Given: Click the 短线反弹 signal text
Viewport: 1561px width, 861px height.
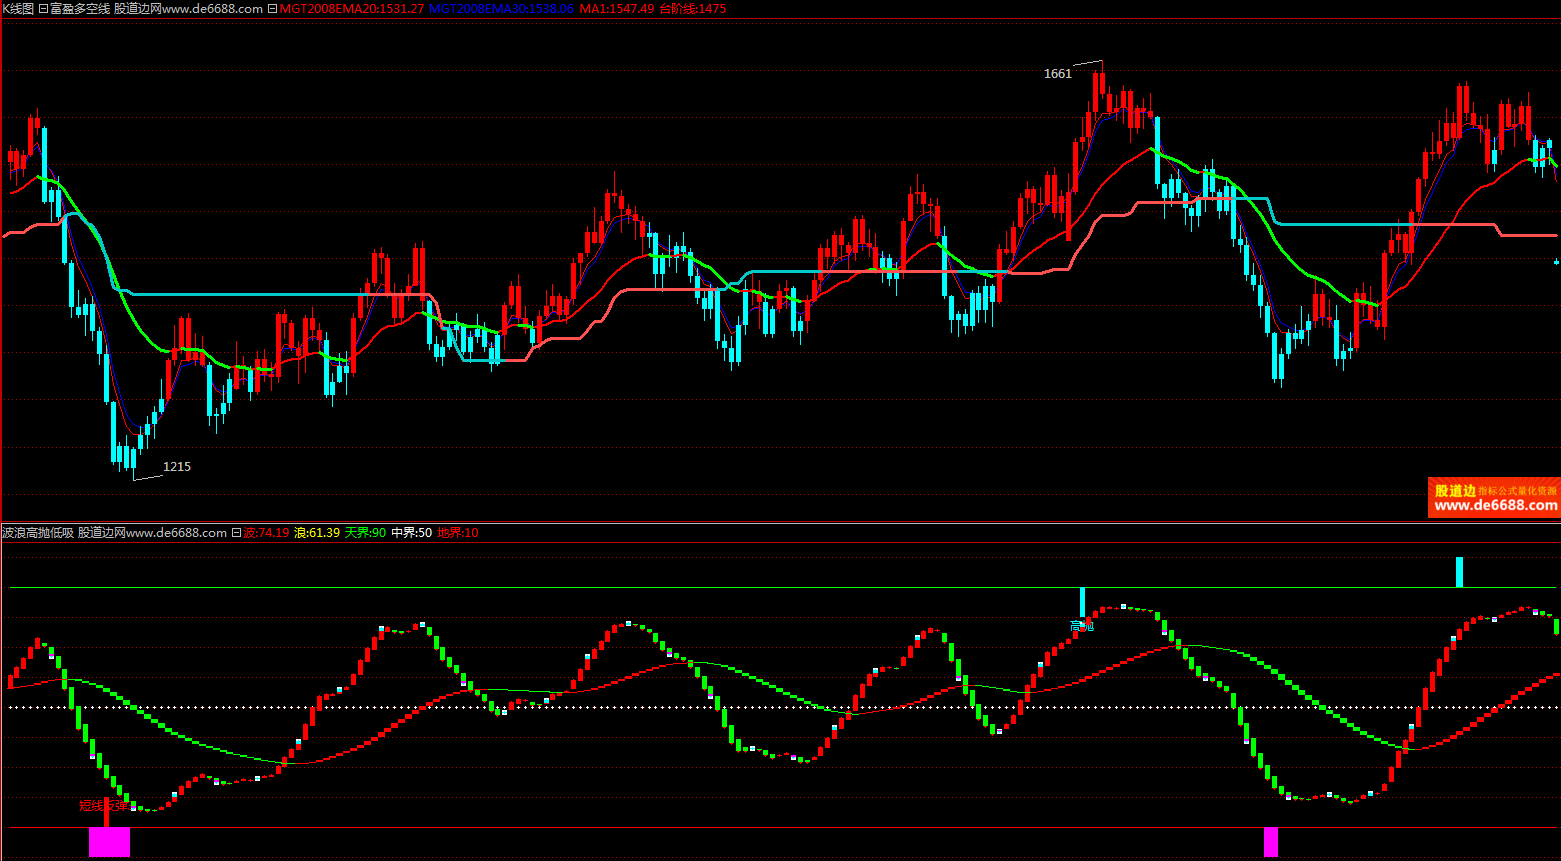Looking at the screenshot, I should (104, 805).
